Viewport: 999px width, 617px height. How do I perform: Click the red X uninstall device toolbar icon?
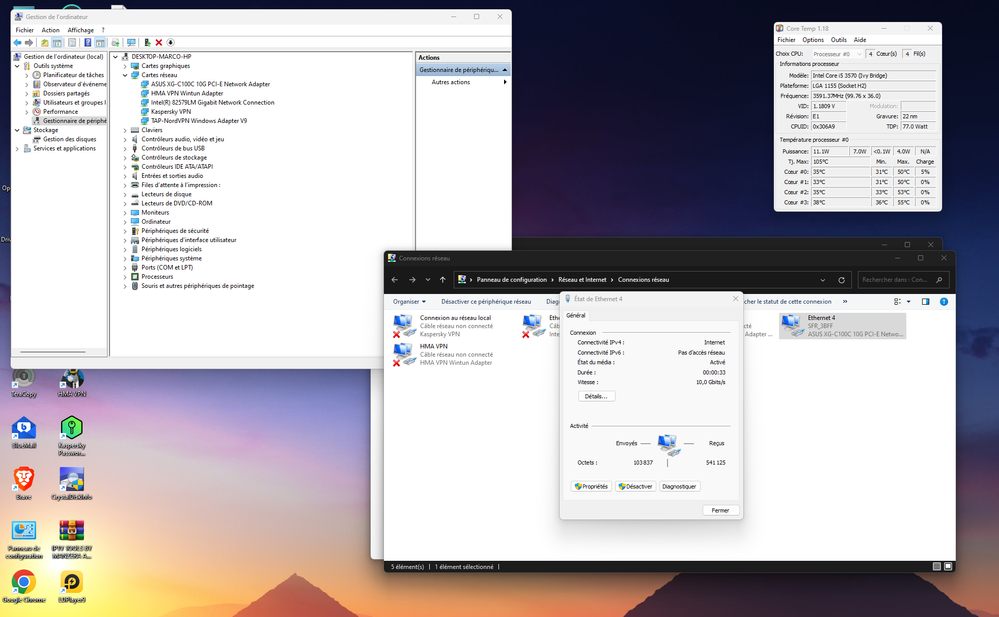tap(159, 43)
